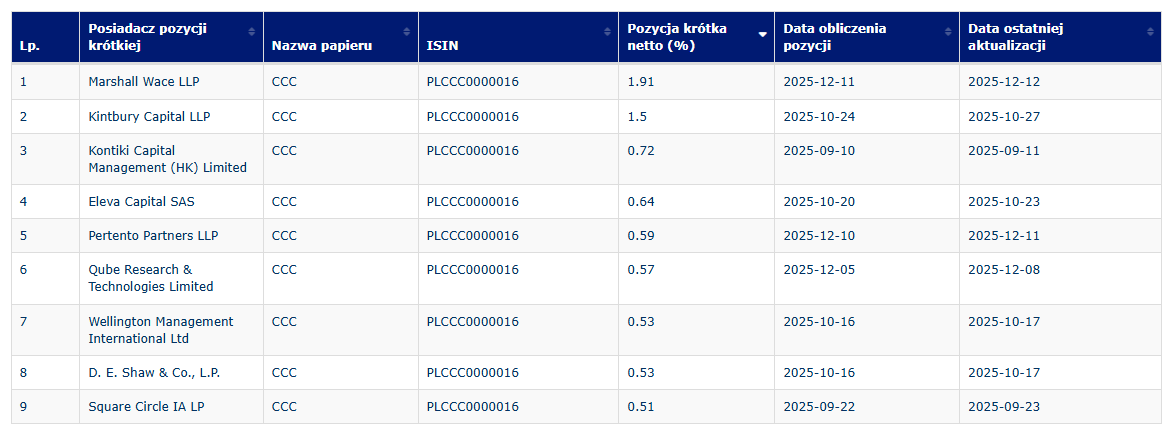Click last update date 2025-10-27

[1004, 117]
